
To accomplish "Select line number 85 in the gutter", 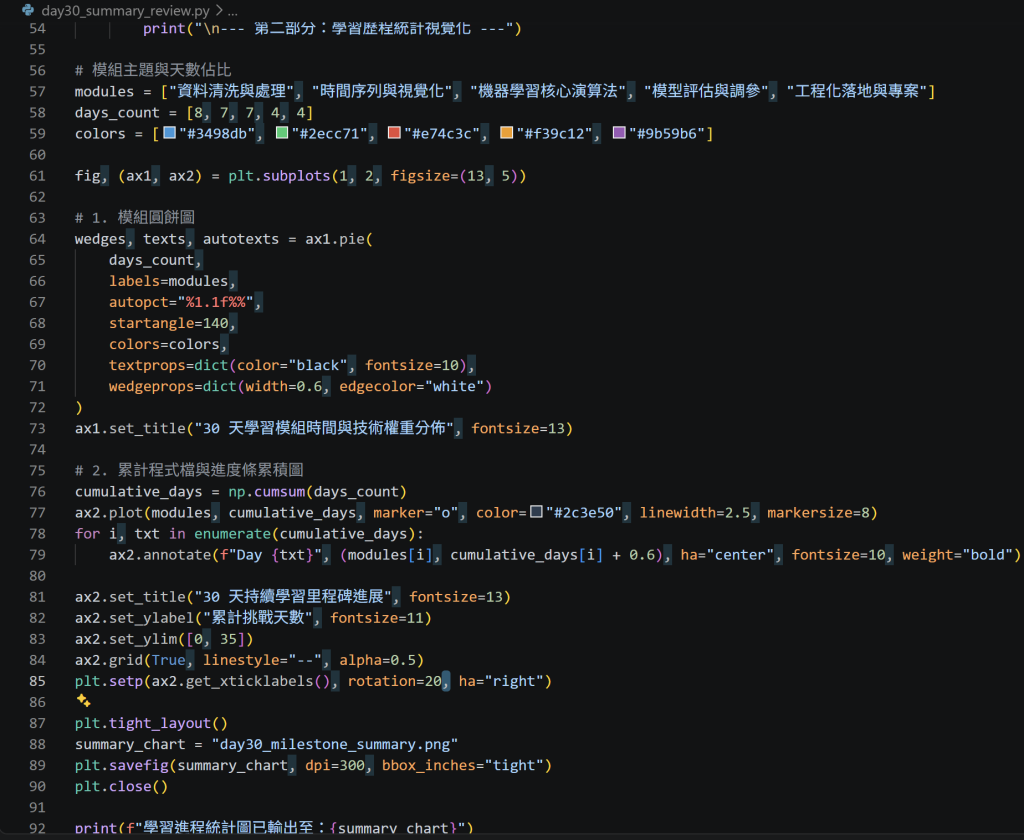I will pos(37,681).
